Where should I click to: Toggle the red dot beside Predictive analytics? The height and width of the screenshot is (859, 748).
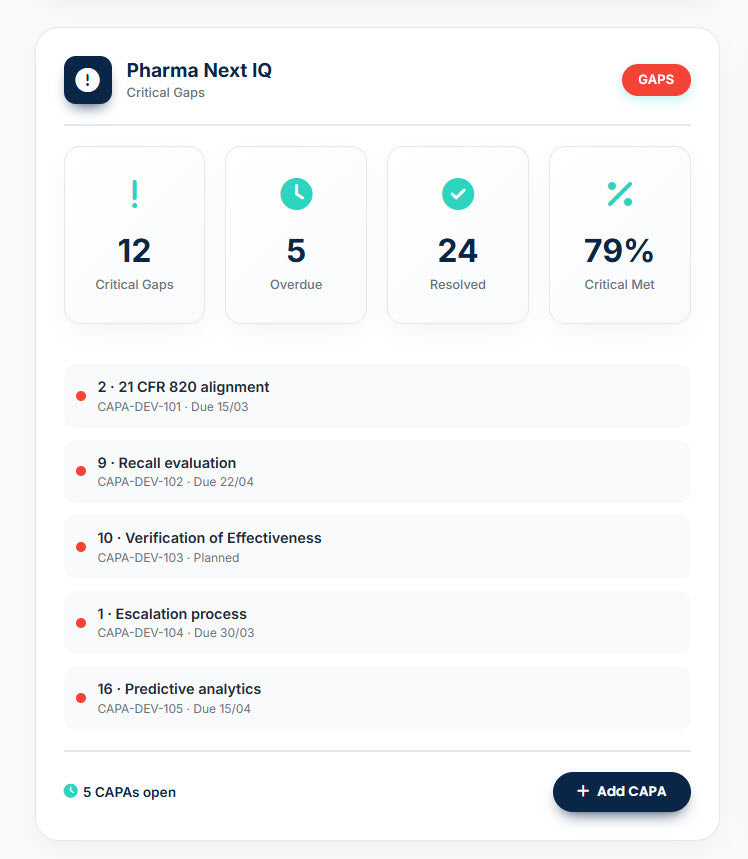81,698
